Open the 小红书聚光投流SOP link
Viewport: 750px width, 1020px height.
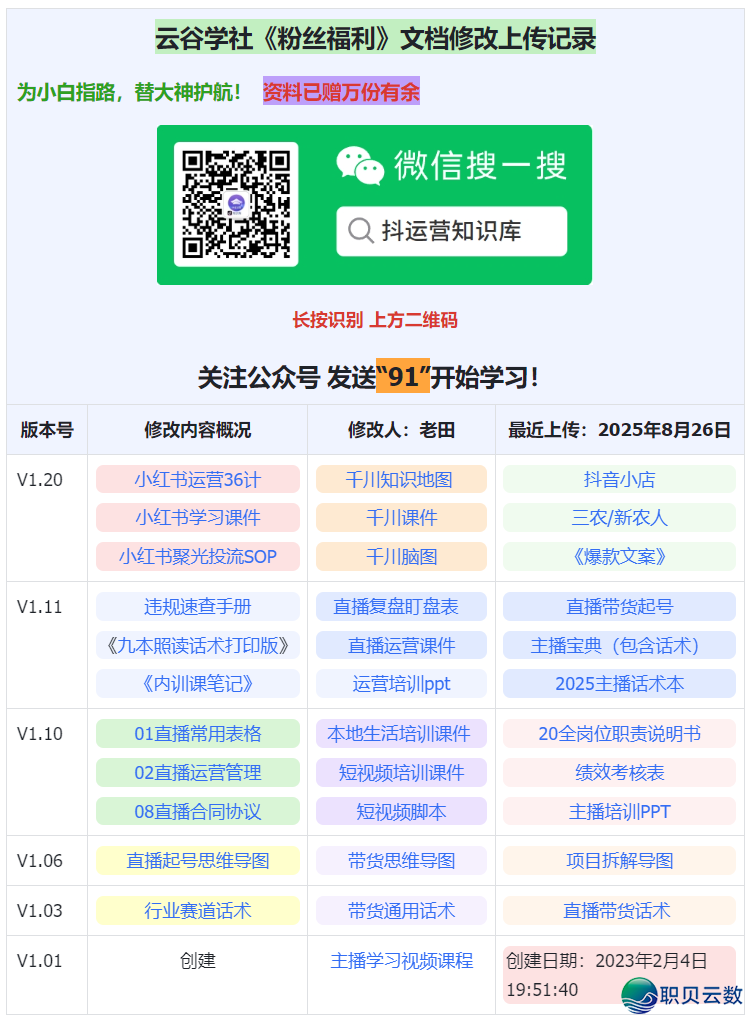[198, 556]
